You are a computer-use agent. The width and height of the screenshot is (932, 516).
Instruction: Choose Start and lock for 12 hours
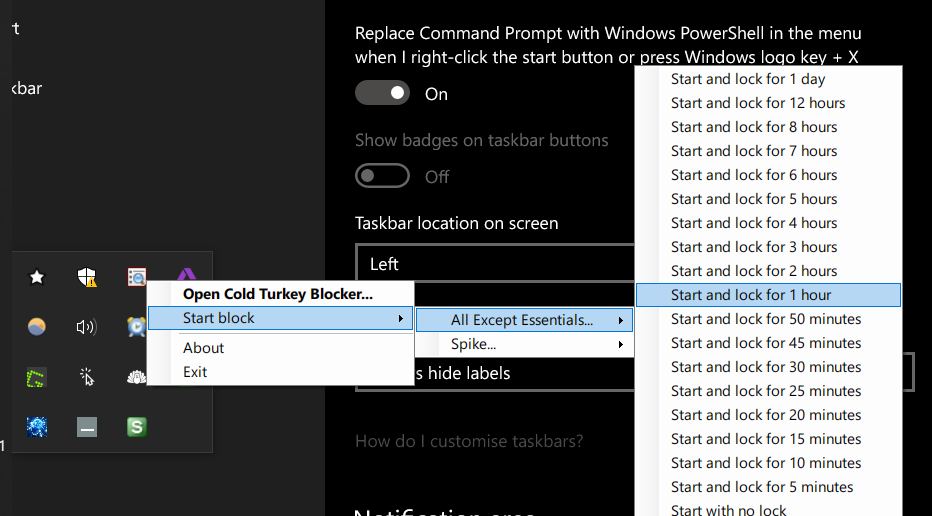769,103
